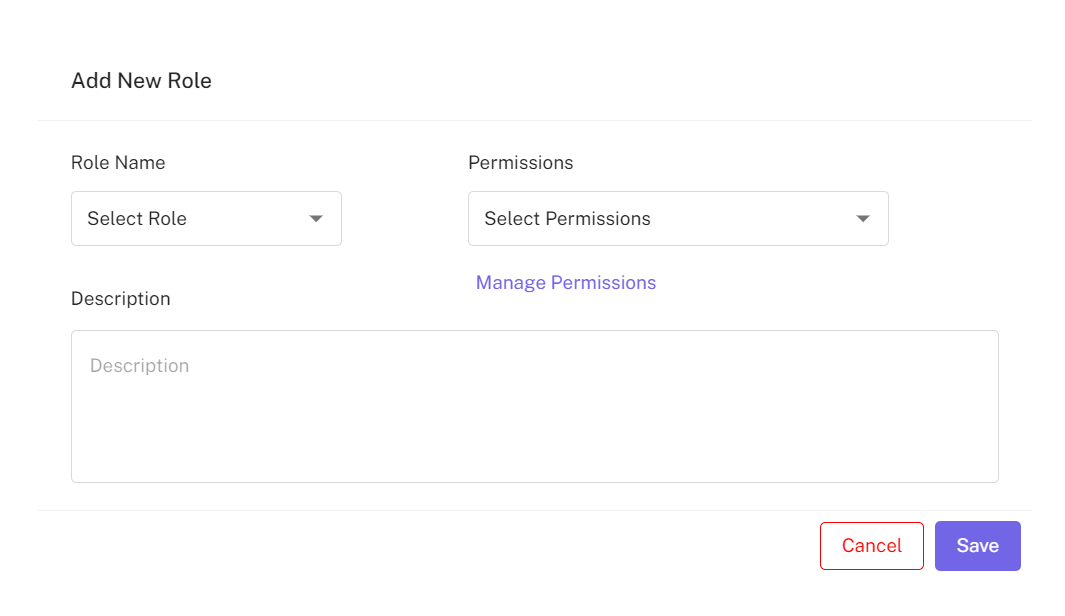Click the arrow icon in Select Role
The width and height of the screenshot is (1065, 616).
click(x=316, y=219)
